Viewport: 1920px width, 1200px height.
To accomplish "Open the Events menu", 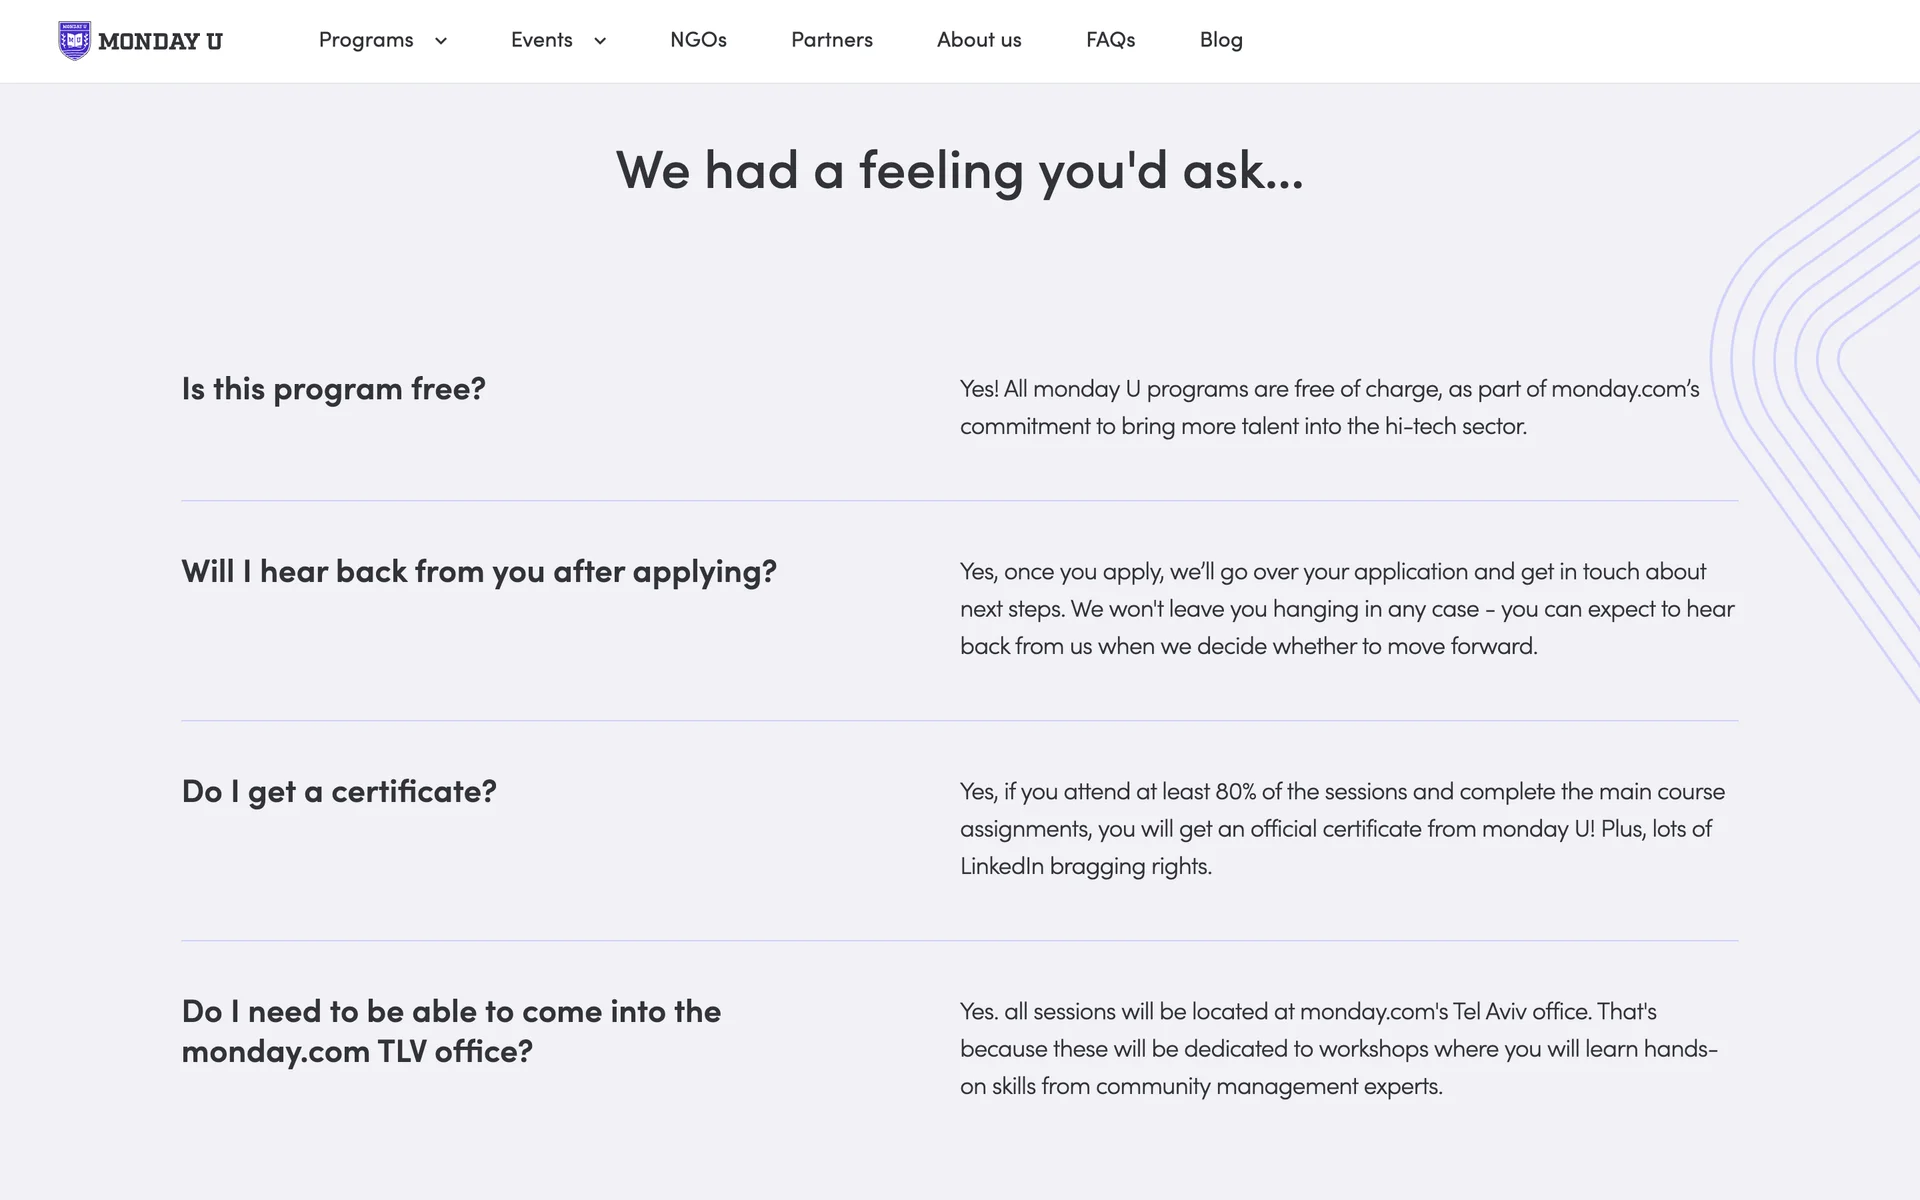I will 542,40.
